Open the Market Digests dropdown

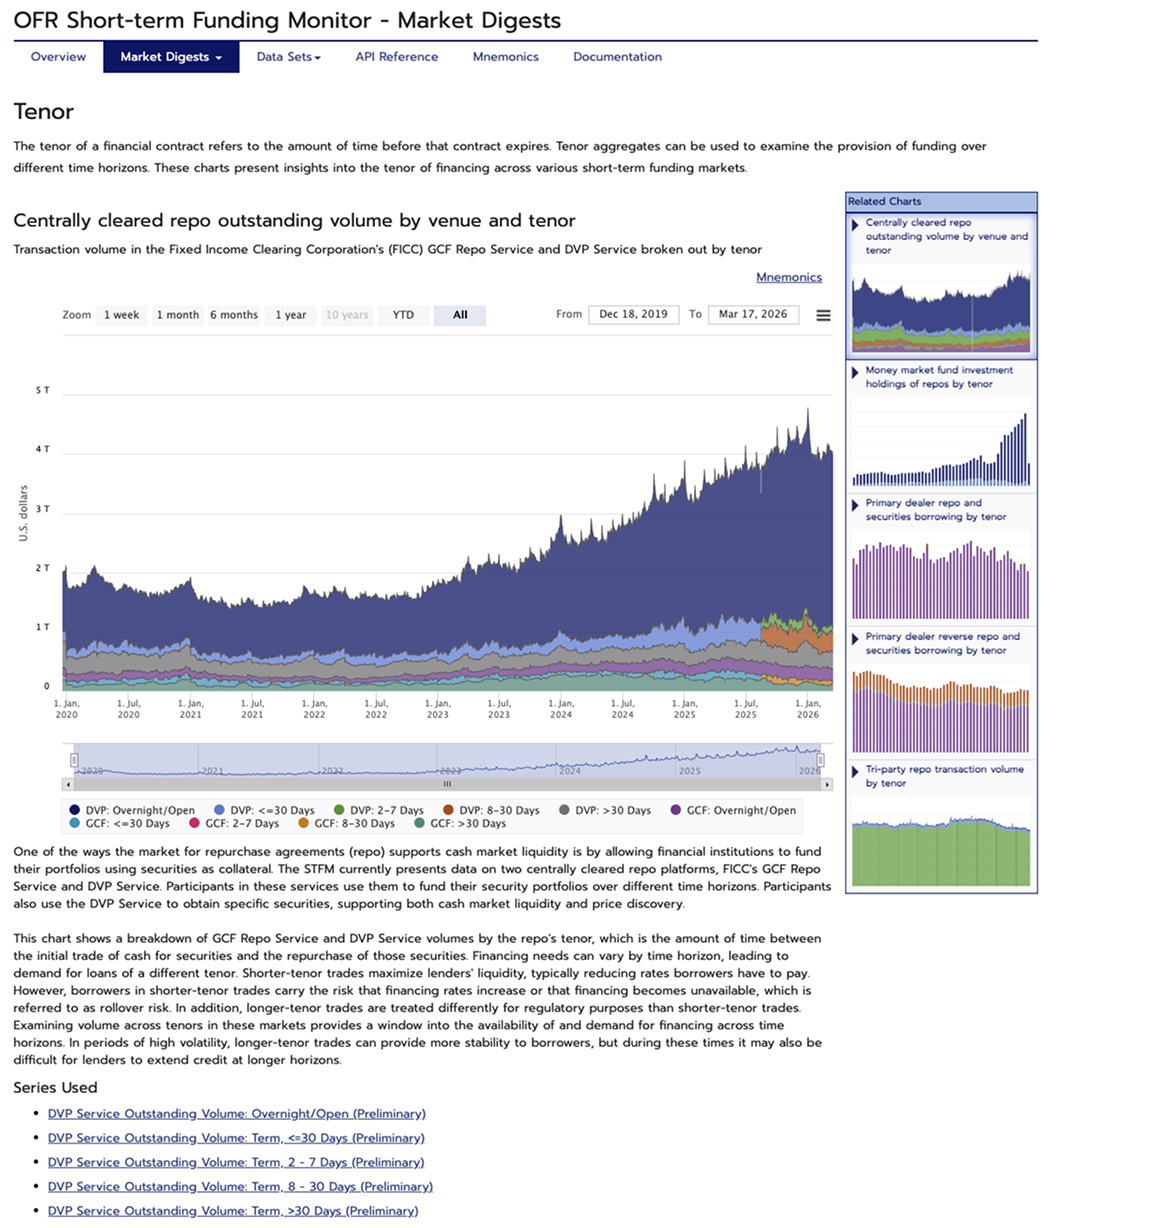170,57
